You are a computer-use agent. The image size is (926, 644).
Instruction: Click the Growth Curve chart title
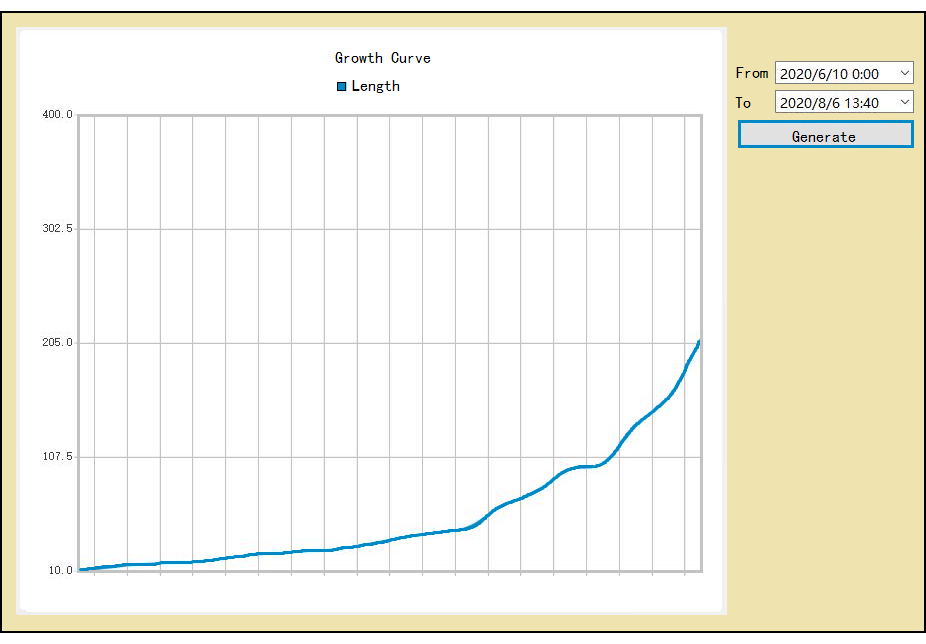pos(382,58)
